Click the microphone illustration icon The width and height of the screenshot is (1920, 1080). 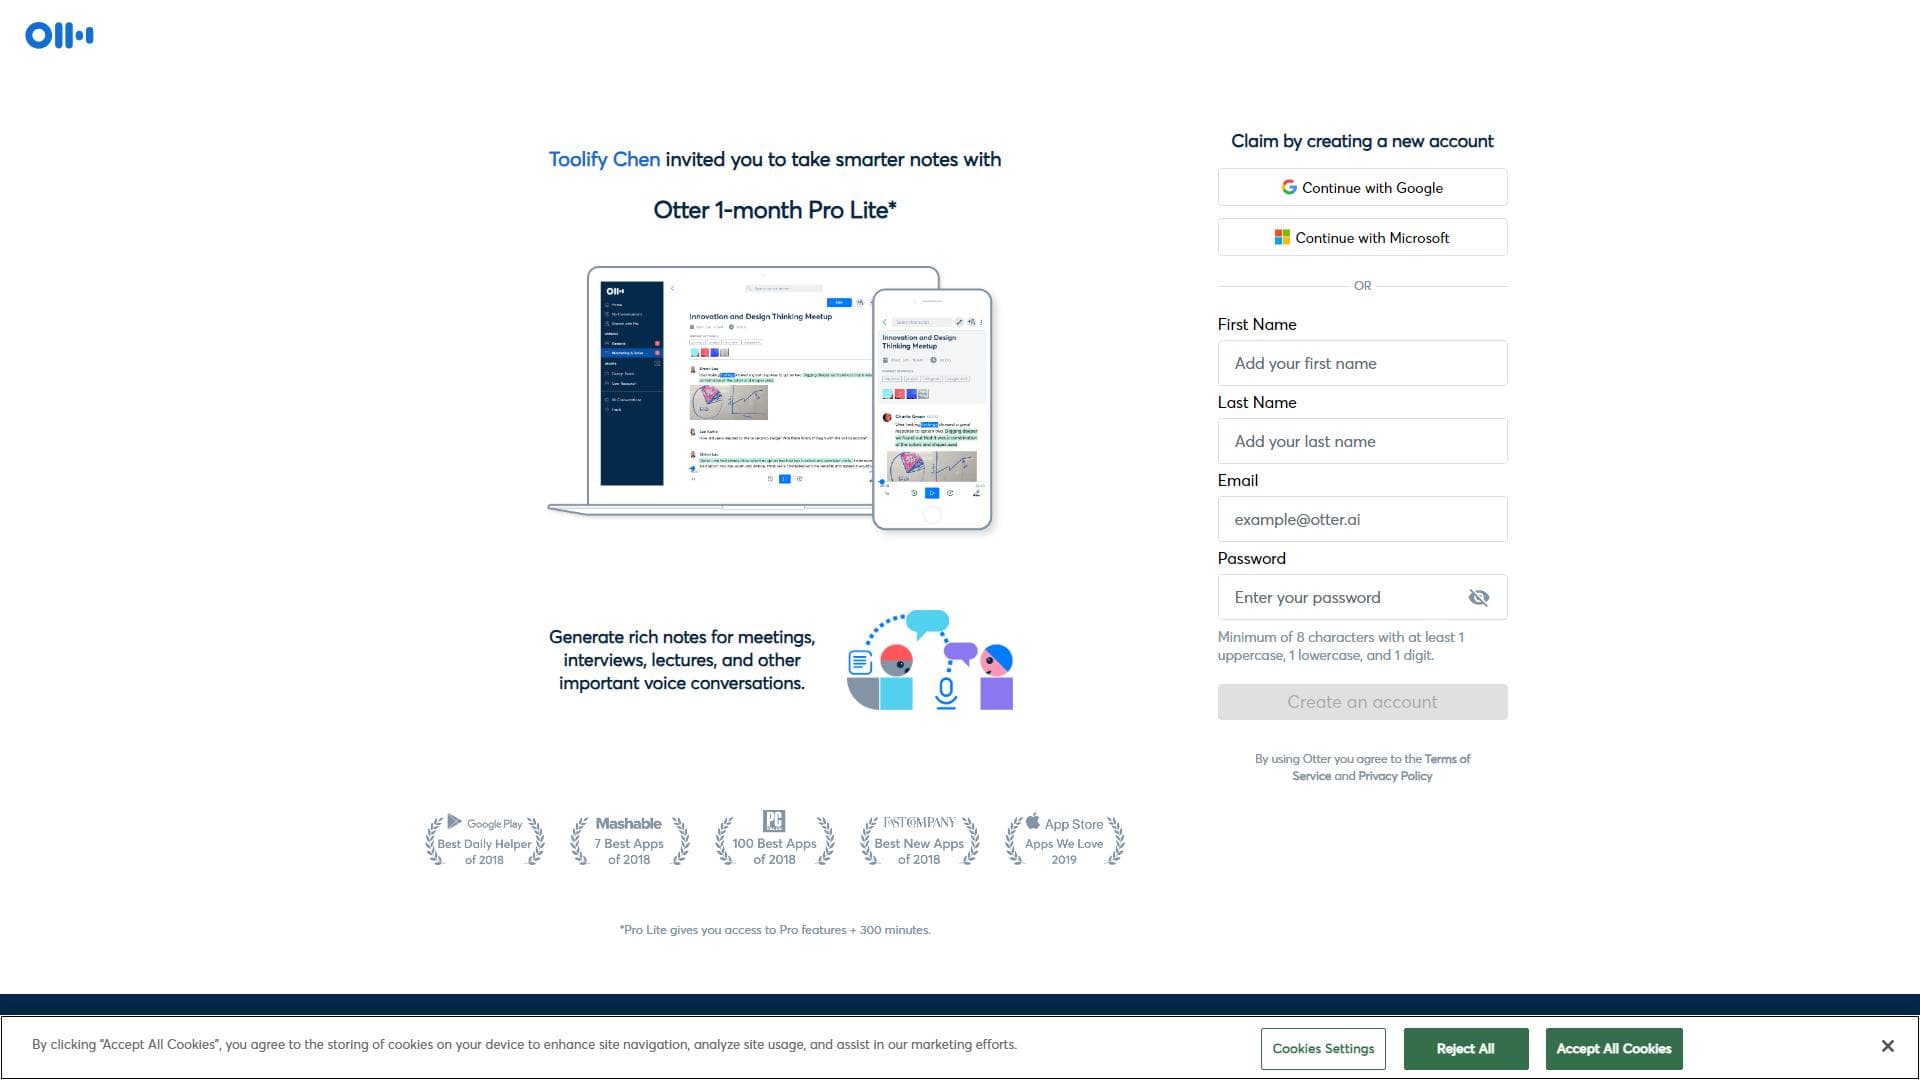946,691
